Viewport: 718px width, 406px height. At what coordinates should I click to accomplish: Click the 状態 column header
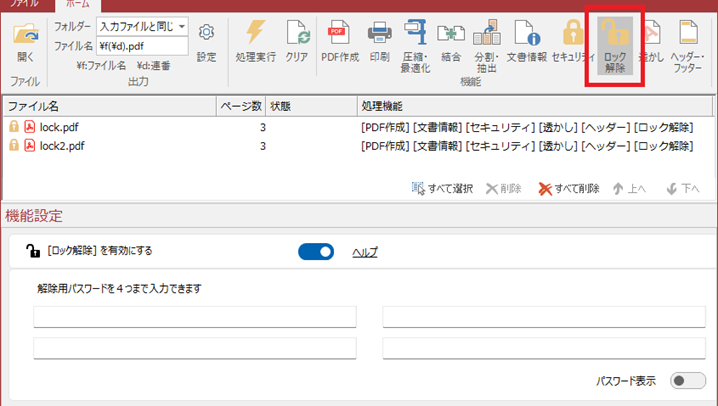click(311, 106)
